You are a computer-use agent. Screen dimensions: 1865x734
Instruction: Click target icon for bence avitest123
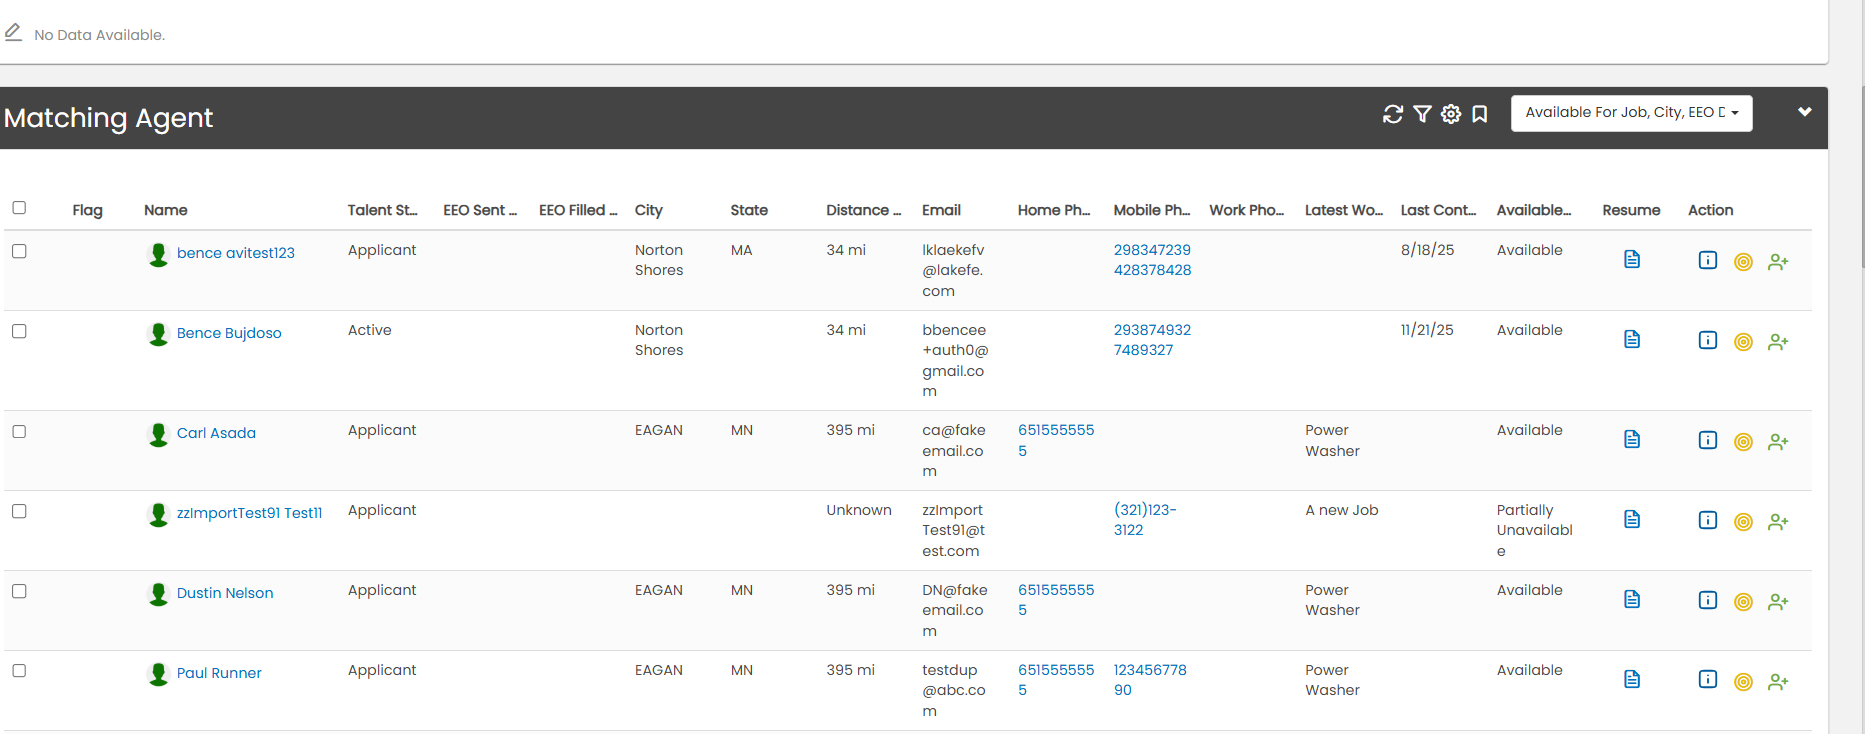[1743, 262]
